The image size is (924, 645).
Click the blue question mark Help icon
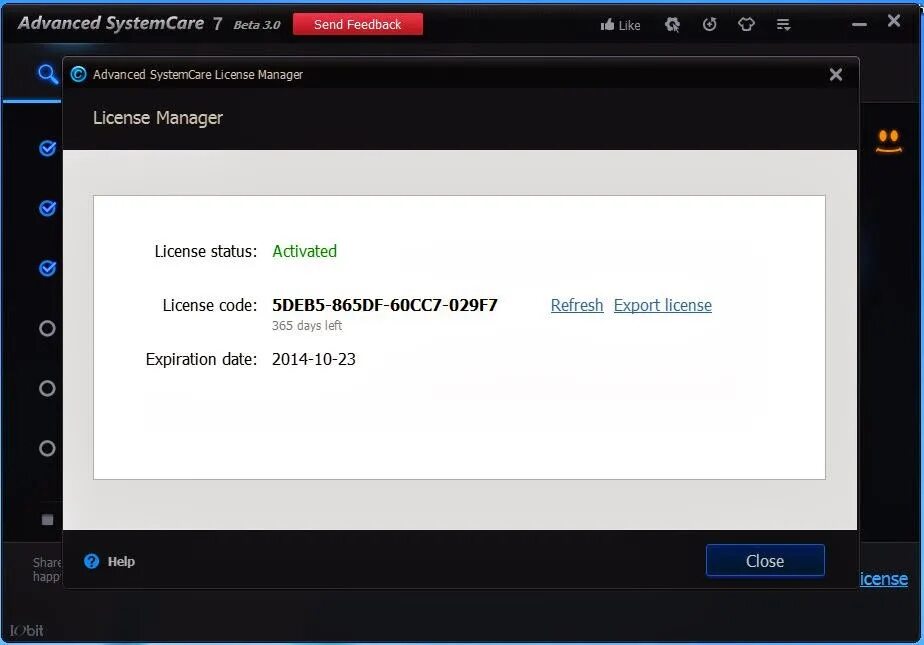point(92,561)
